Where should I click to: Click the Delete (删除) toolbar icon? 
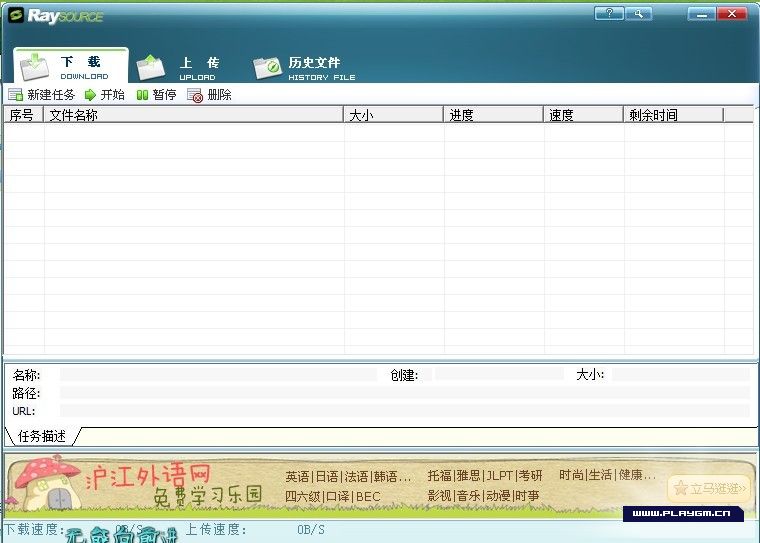(196, 95)
